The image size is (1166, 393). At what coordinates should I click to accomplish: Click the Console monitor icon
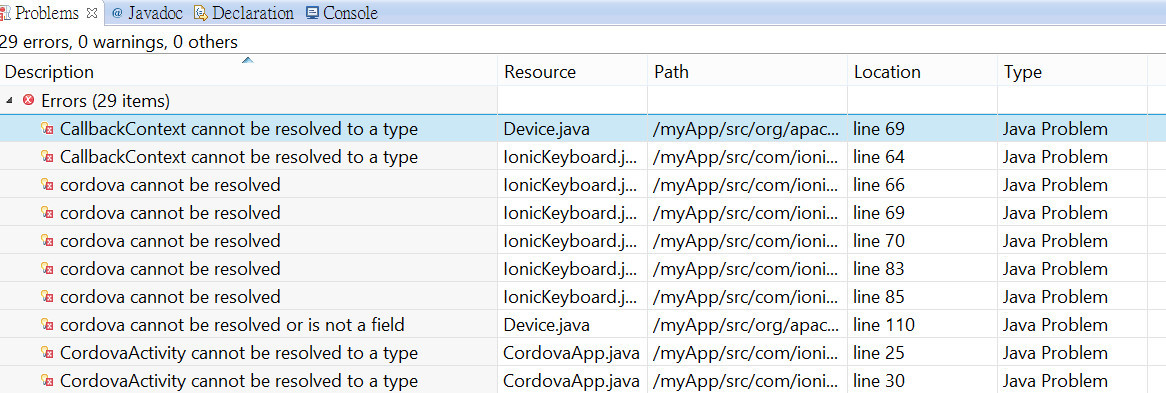click(x=312, y=13)
